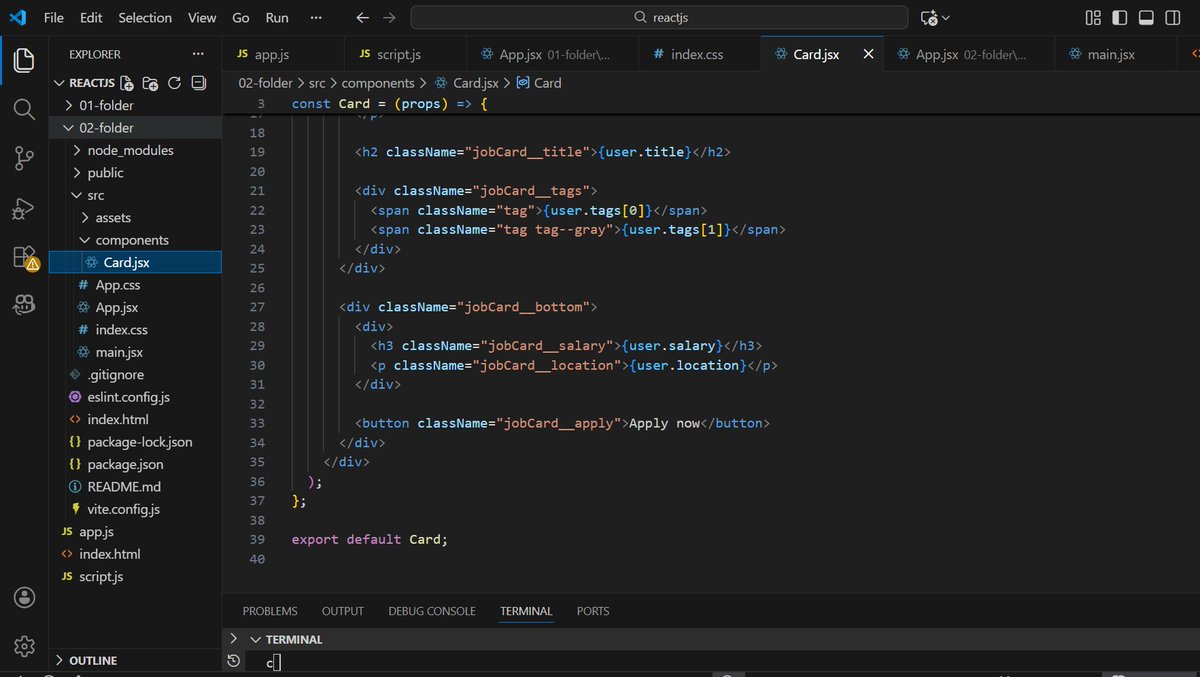The width and height of the screenshot is (1200, 677).
Task: Click the Customize Layout icon
Action: click(x=1093, y=18)
